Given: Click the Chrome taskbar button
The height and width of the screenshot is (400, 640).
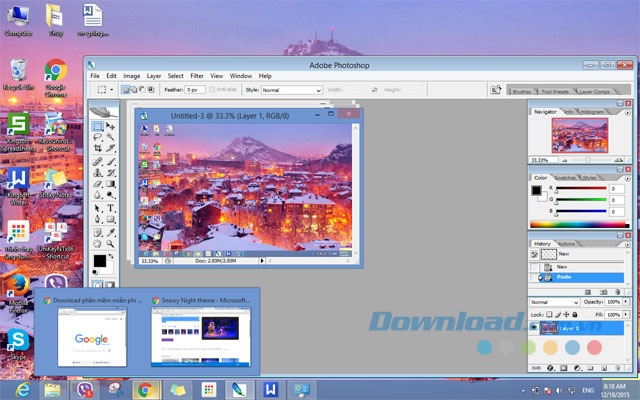Looking at the screenshot, I should click(x=145, y=390).
